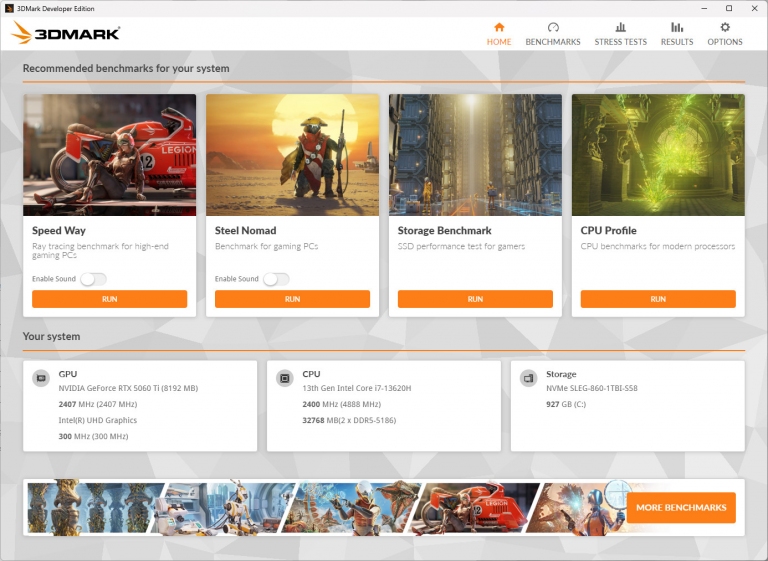Click the Intel(R) UHD Graphics text

tap(97, 420)
